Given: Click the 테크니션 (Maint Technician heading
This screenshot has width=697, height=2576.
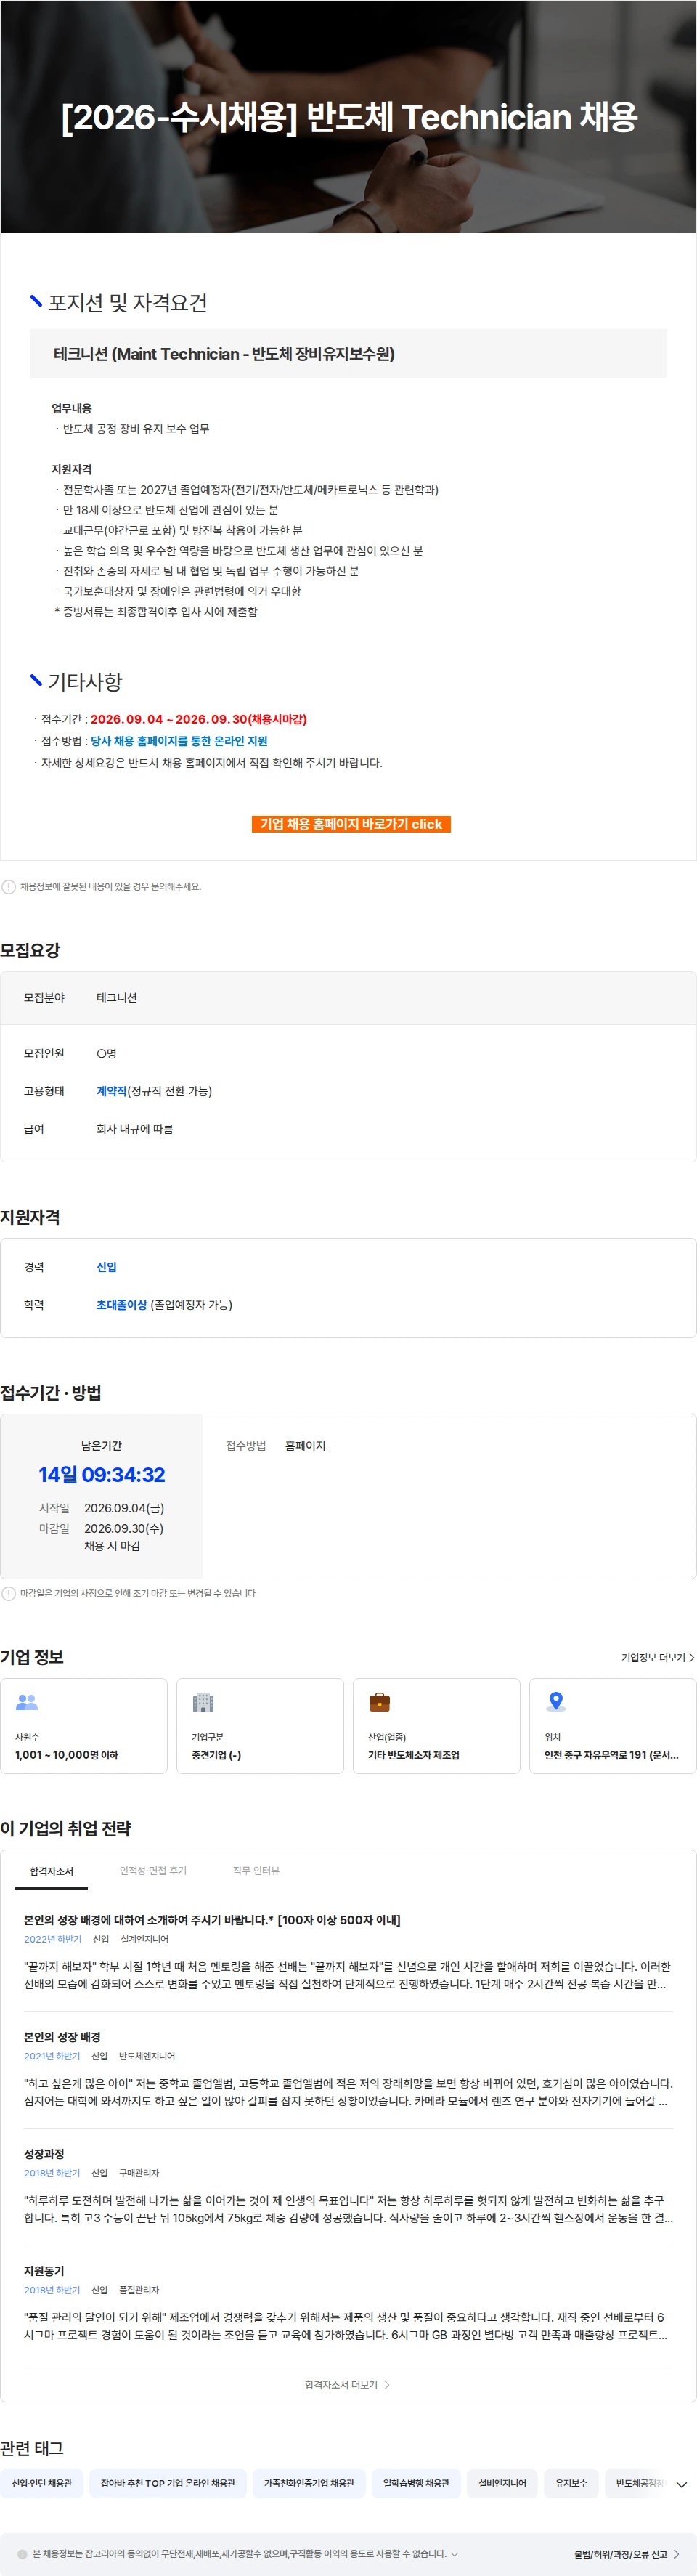Looking at the screenshot, I should point(224,354).
